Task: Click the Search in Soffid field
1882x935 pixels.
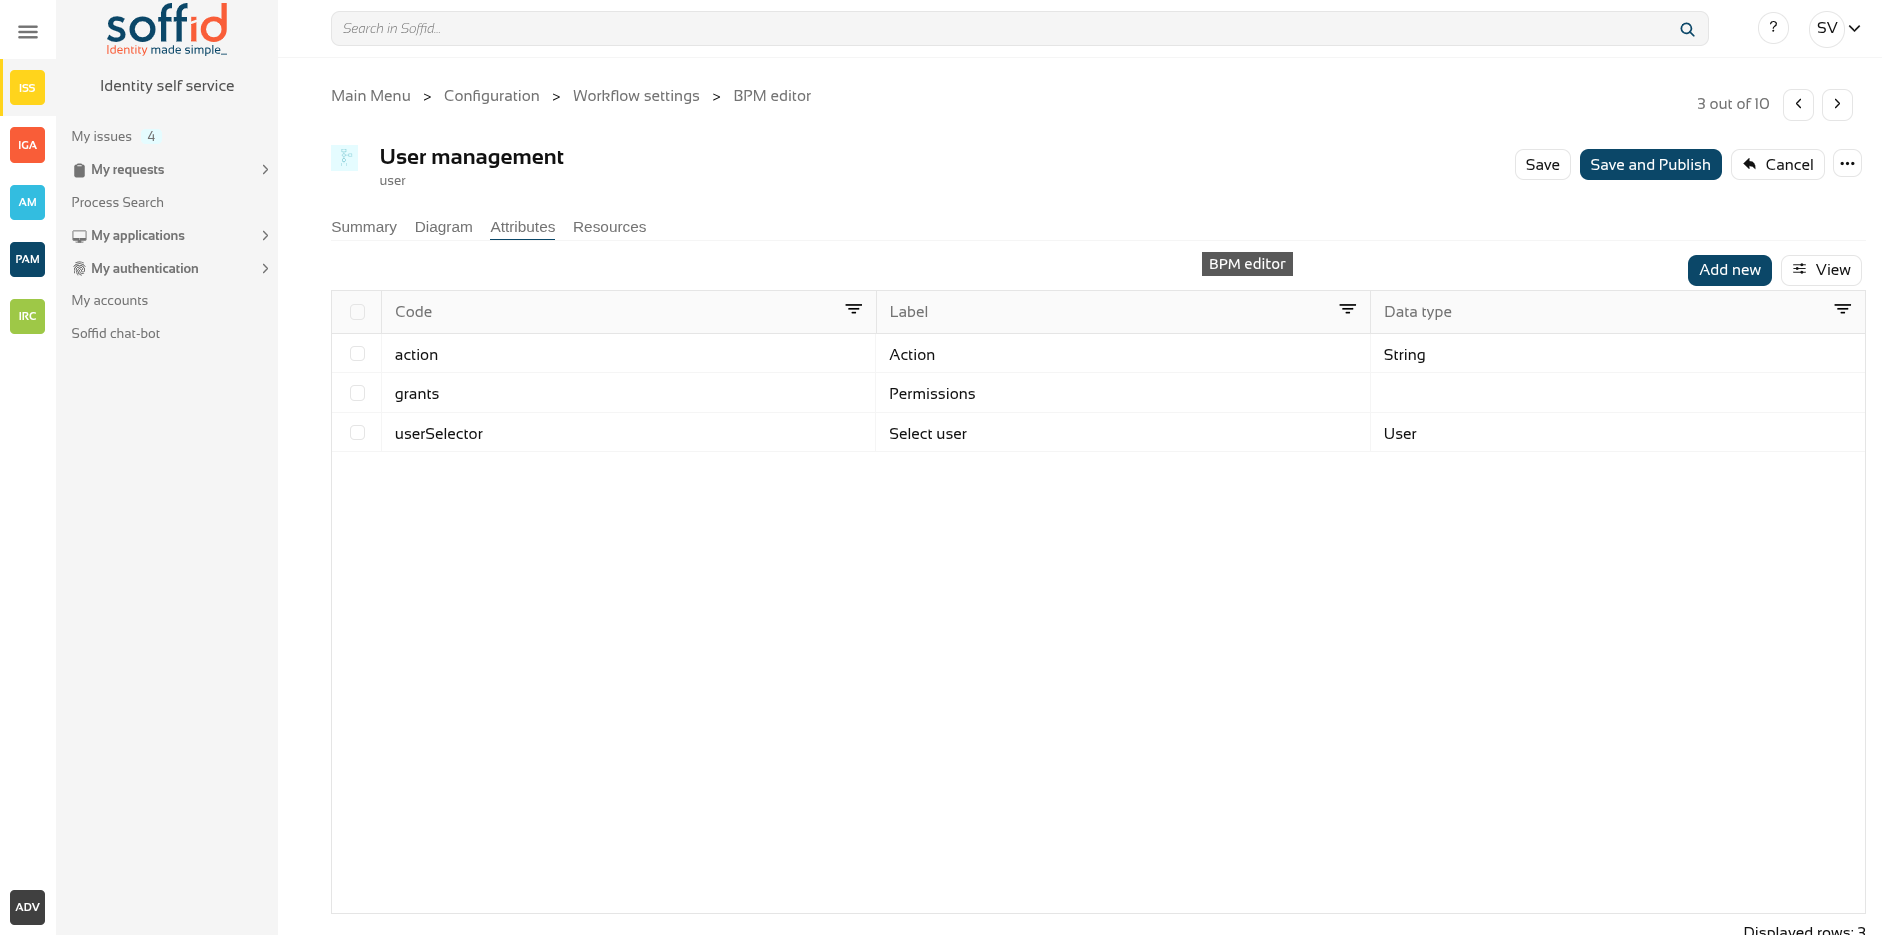Action: click(1000, 29)
